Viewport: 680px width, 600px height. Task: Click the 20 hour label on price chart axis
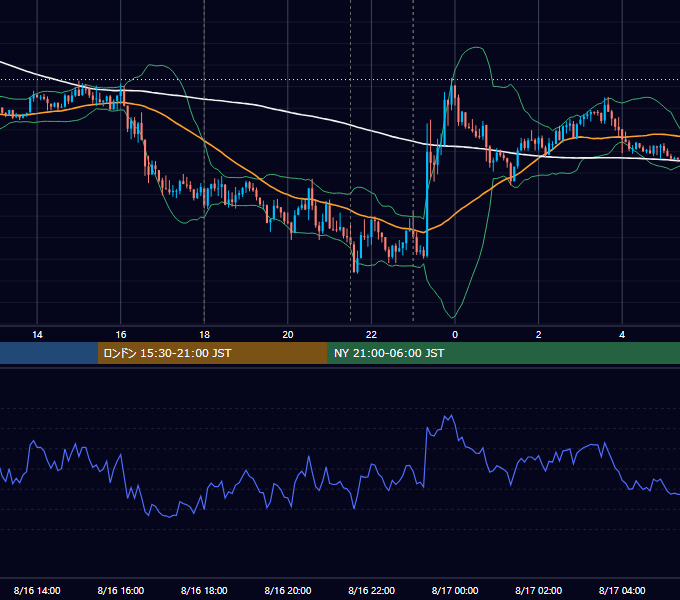click(288, 335)
